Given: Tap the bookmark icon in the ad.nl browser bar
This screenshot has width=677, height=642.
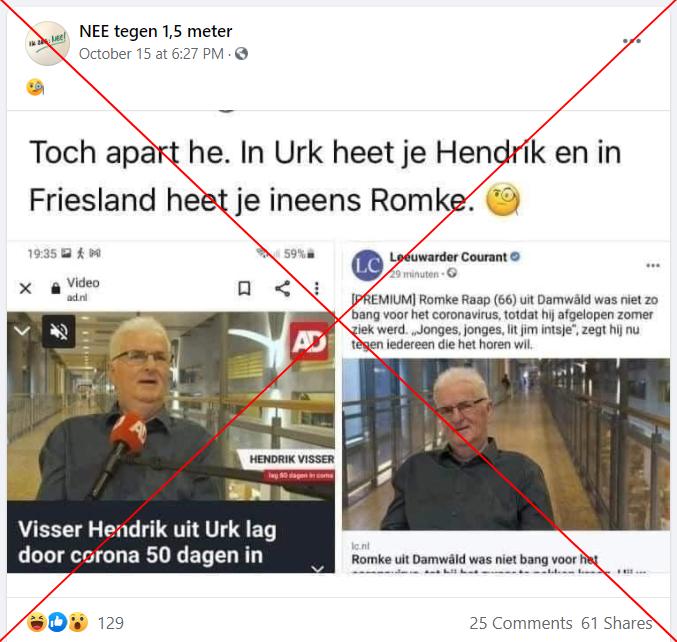Looking at the screenshot, I should 244,288.
